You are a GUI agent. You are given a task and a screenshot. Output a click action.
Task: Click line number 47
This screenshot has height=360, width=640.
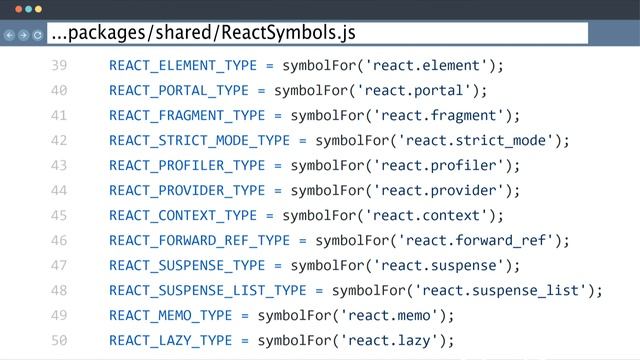(59, 265)
